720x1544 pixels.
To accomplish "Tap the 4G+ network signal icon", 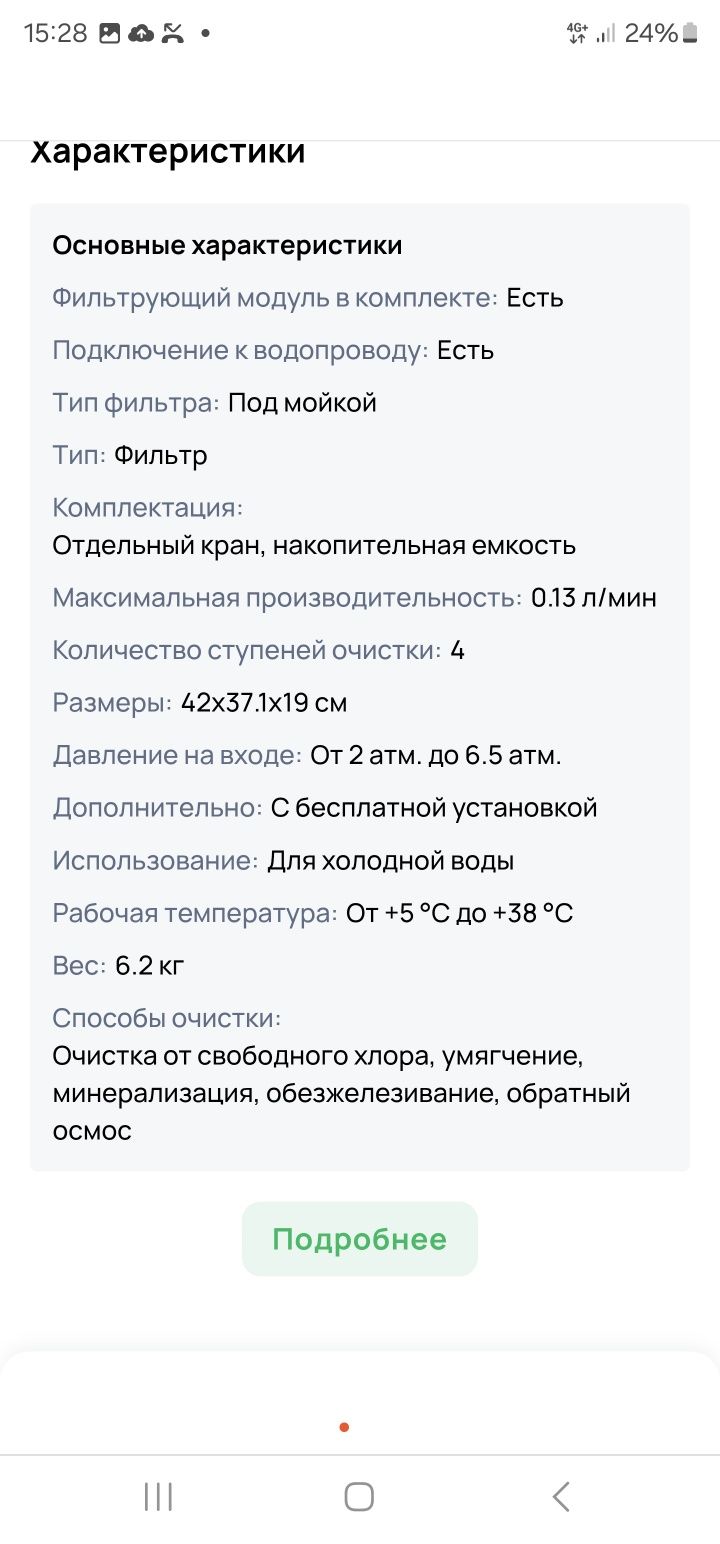I will click(577, 33).
